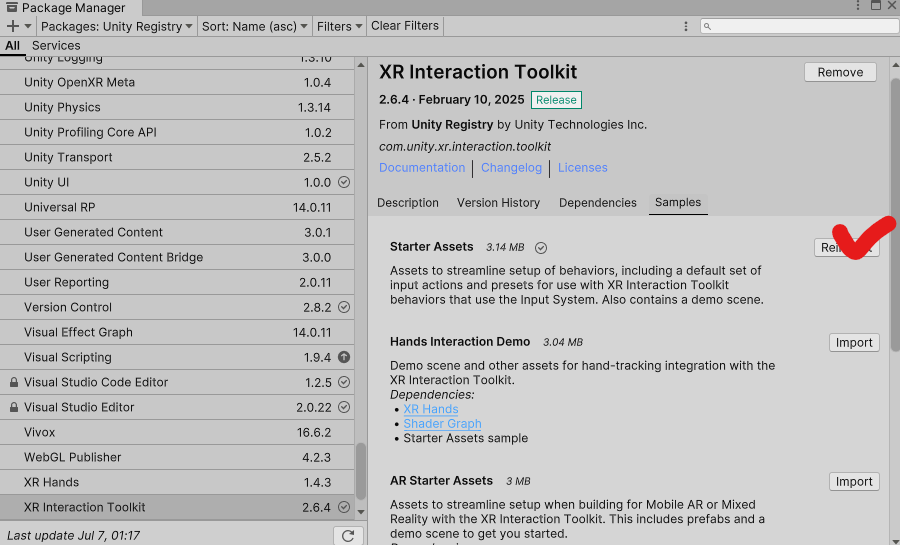Image resolution: width=900 pixels, height=545 pixels.
Task: Click the Clear Filters button
Action: 405,26
